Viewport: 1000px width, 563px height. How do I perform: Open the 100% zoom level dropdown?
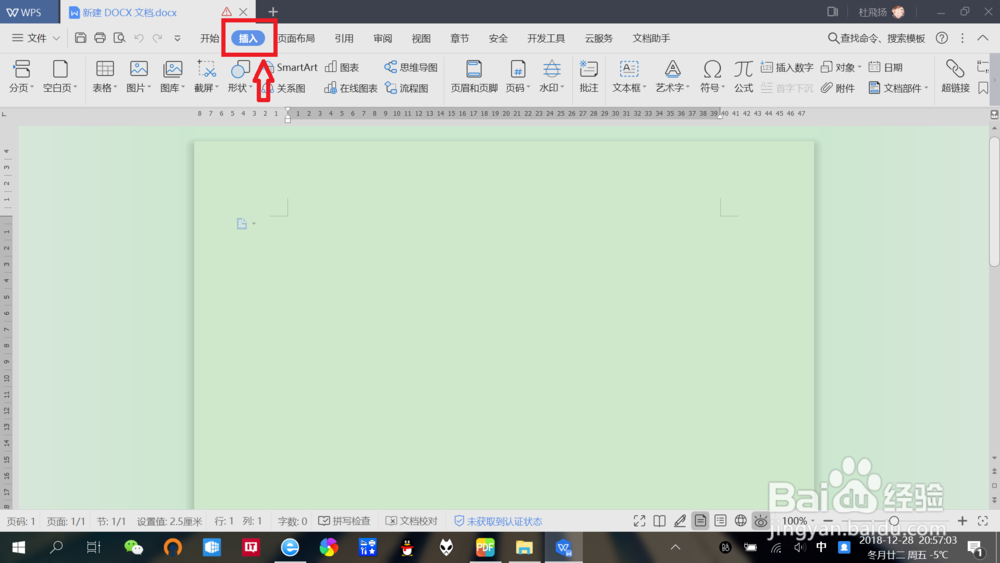tap(798, 521)
